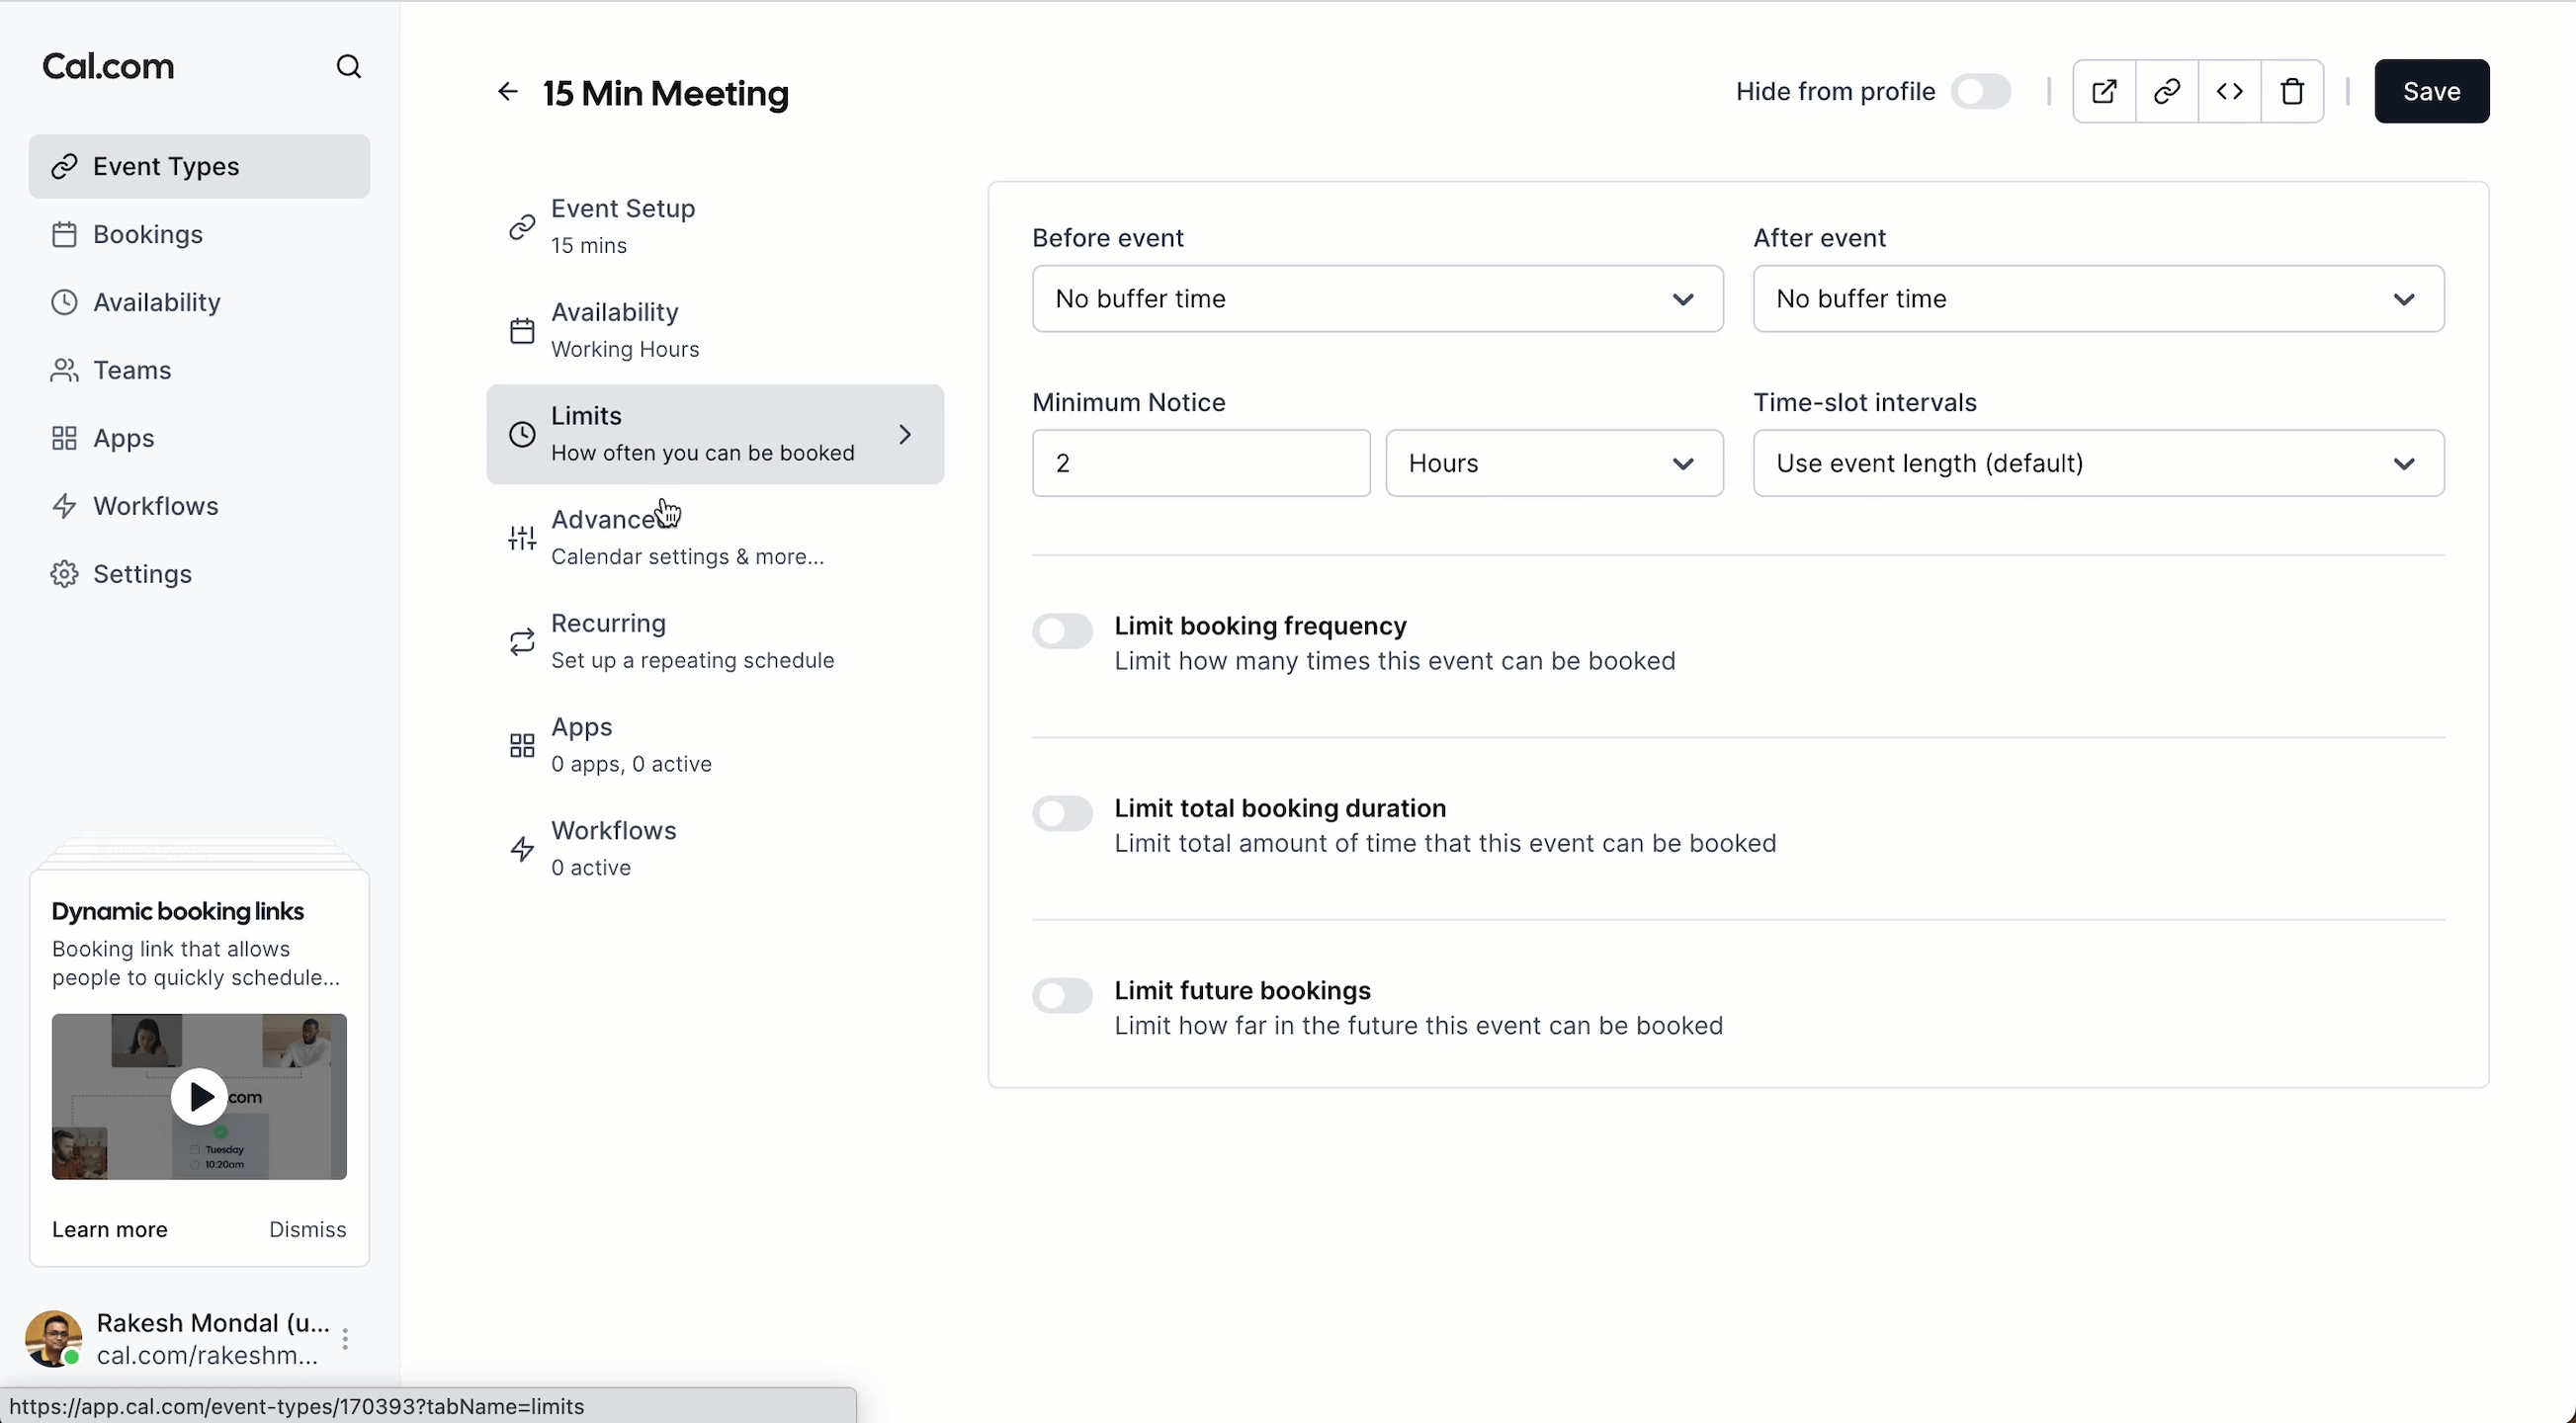Viewport: 2576px width, 1423px height.
Task: Enable Limit future bookings switch
Action: (x=1062, y=995)
